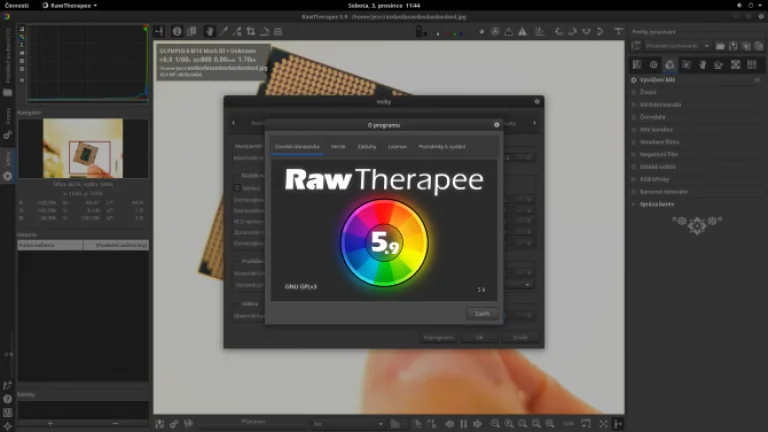
Task: Open the Detail tools tab icon
Action: (x=653, y=65)
